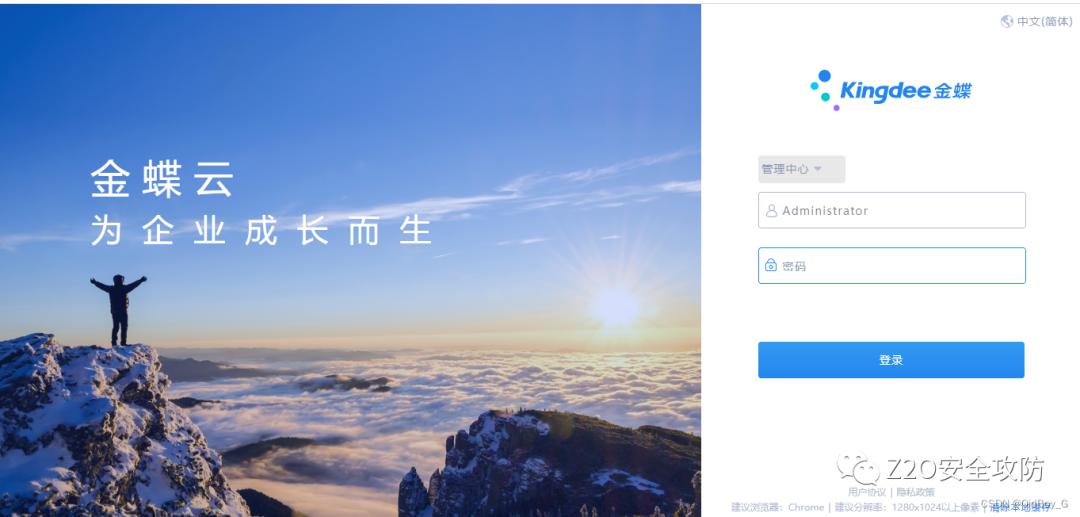Image resolution: width=1080 pixels, height=517 pixels.
Task: Click the lock icon in password field
Action: [771, 265]
